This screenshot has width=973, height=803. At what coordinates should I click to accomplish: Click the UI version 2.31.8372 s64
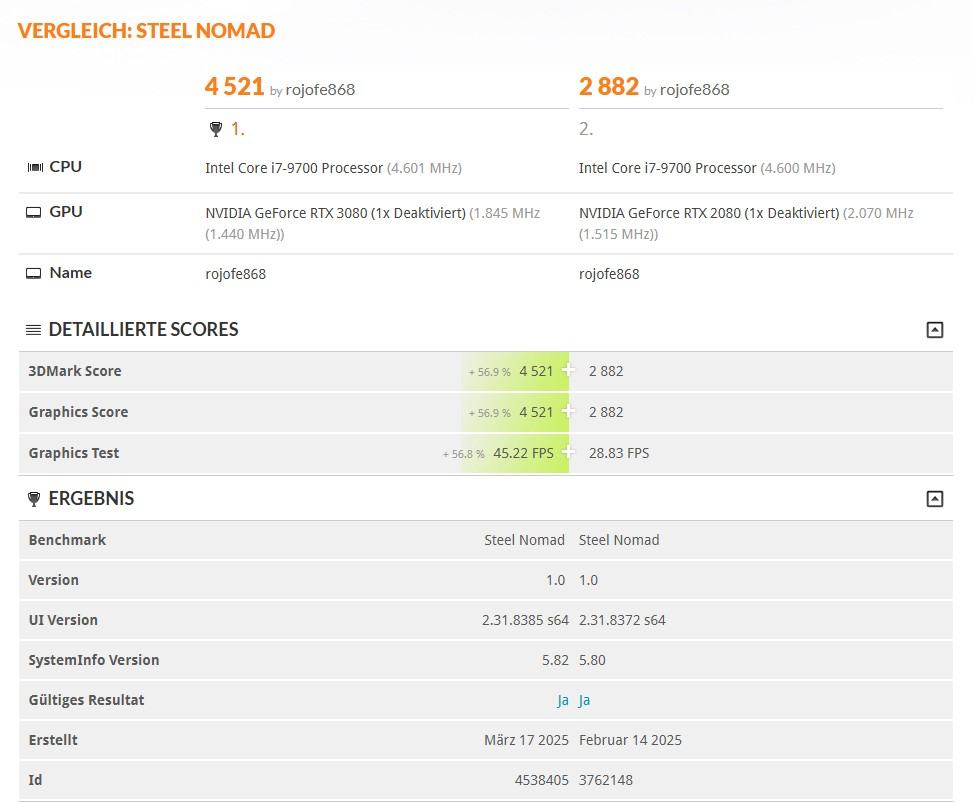tap(622, 620)
